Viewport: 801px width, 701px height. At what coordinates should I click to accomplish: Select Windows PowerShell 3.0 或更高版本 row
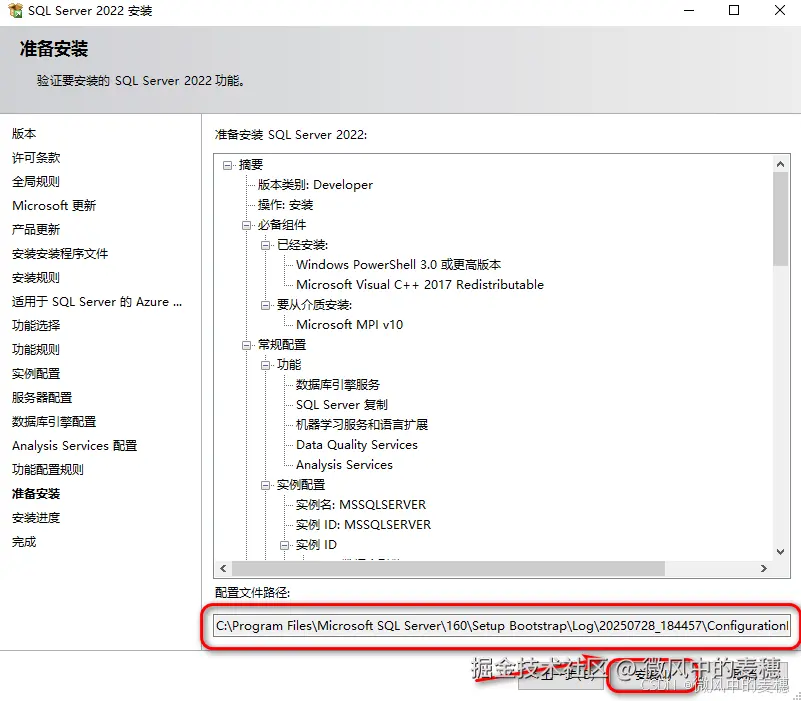(x=398, y=265)
